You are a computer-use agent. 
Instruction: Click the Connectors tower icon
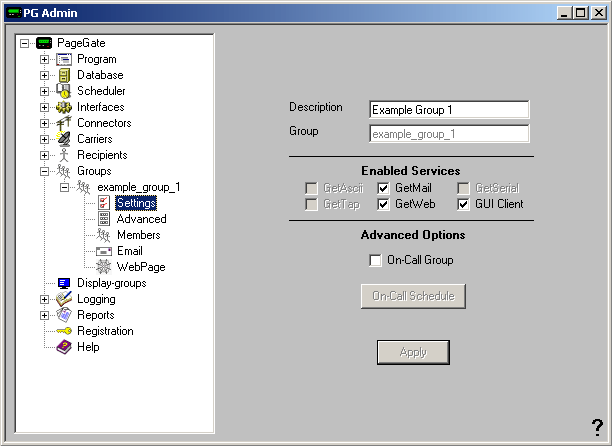(x=64, y=123)
